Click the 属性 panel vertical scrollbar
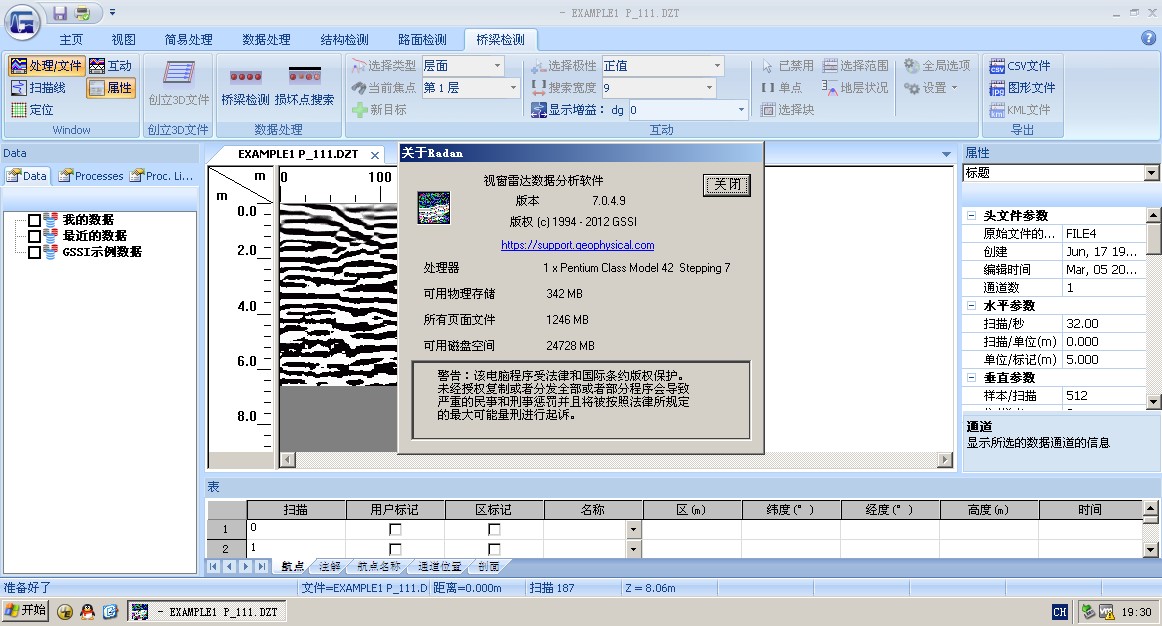Viewport: 1162px width, 626px height. point(1153,308)
